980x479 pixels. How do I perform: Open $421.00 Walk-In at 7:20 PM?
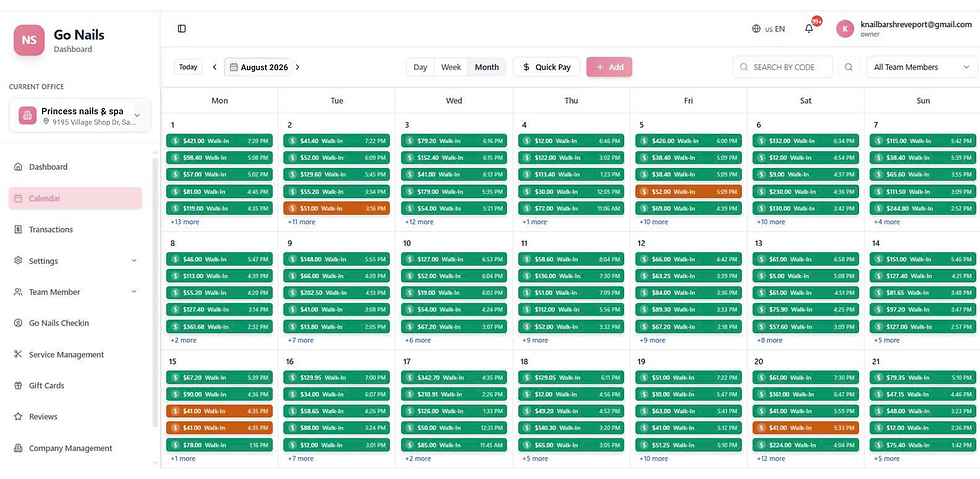[219, 141]
